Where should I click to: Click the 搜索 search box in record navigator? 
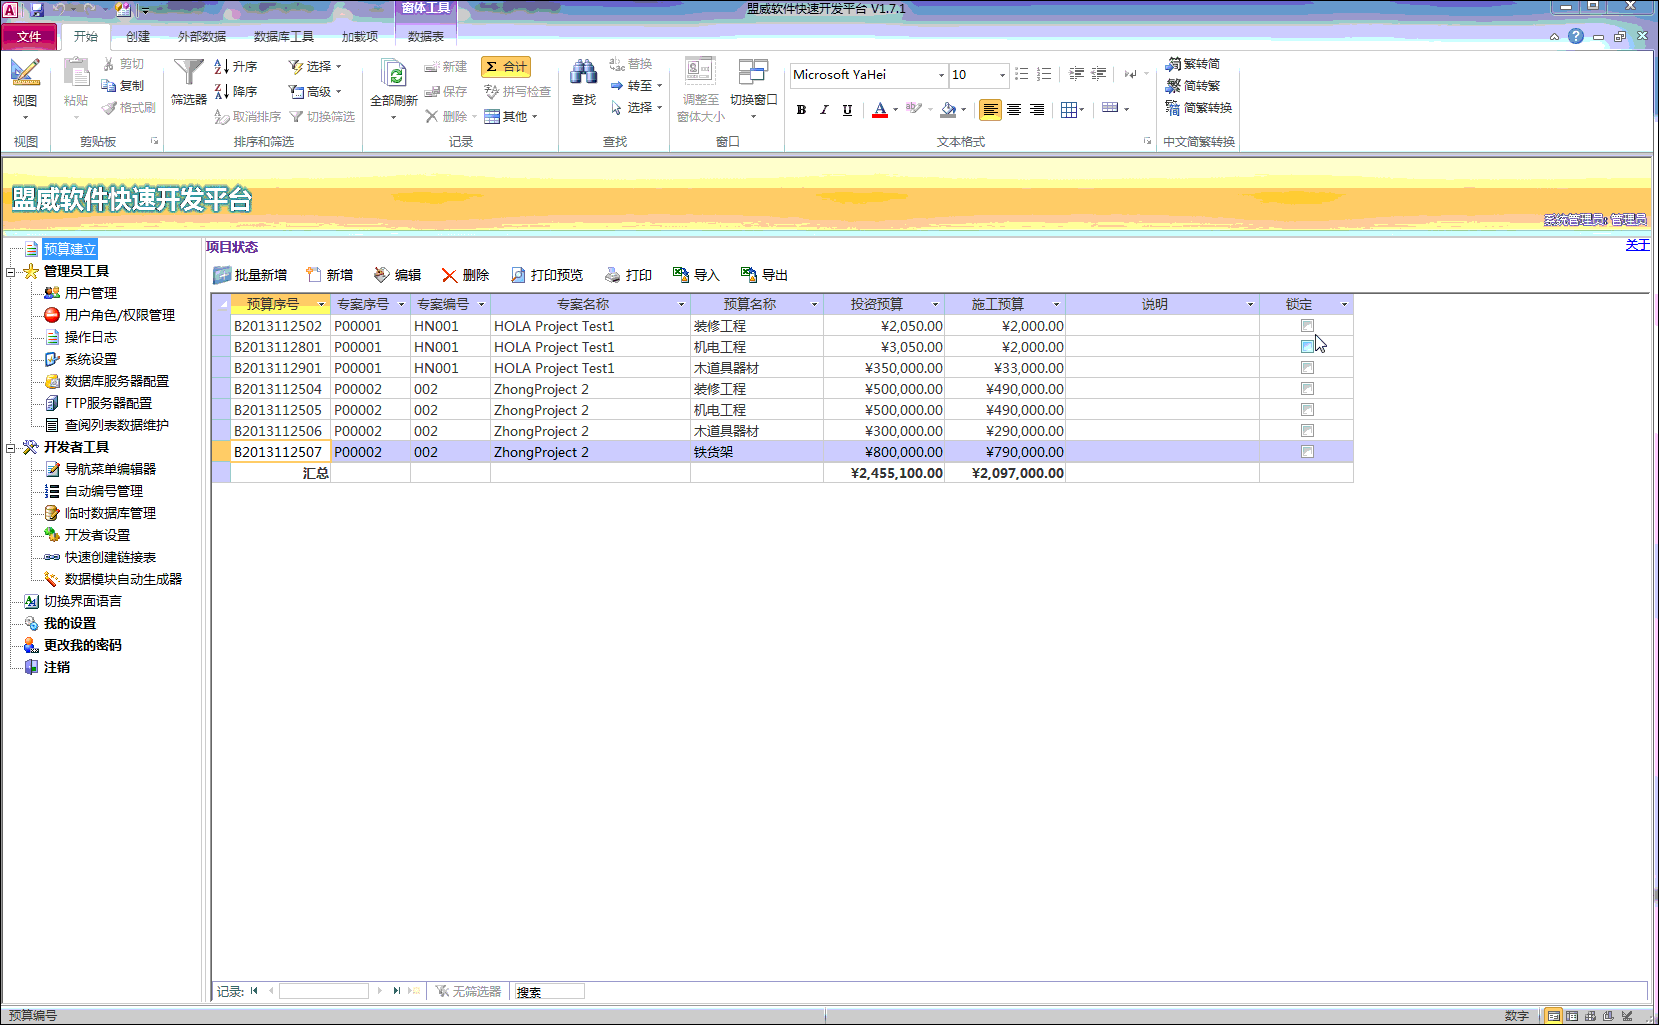(548, 991)
